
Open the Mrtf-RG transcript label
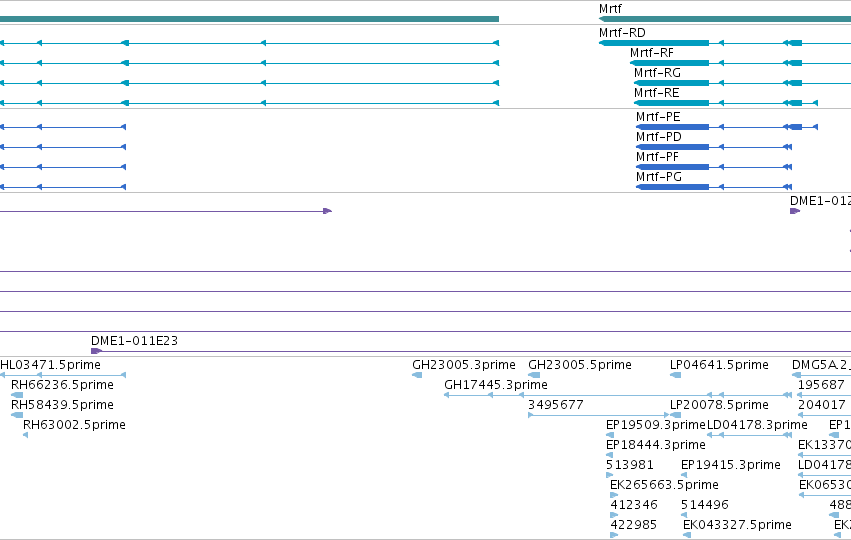click(x=657, y=73)
